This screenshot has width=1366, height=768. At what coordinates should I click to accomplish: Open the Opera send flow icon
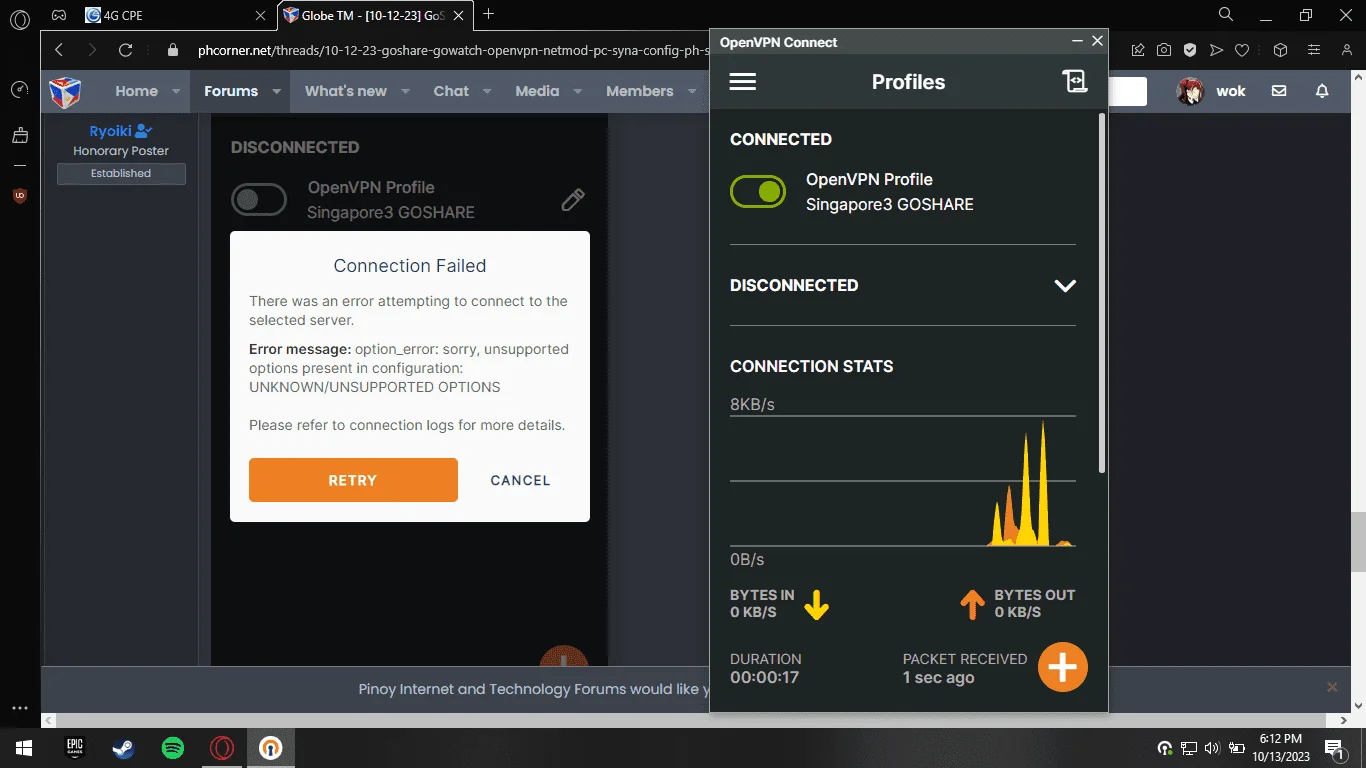tap(1216, 50)
